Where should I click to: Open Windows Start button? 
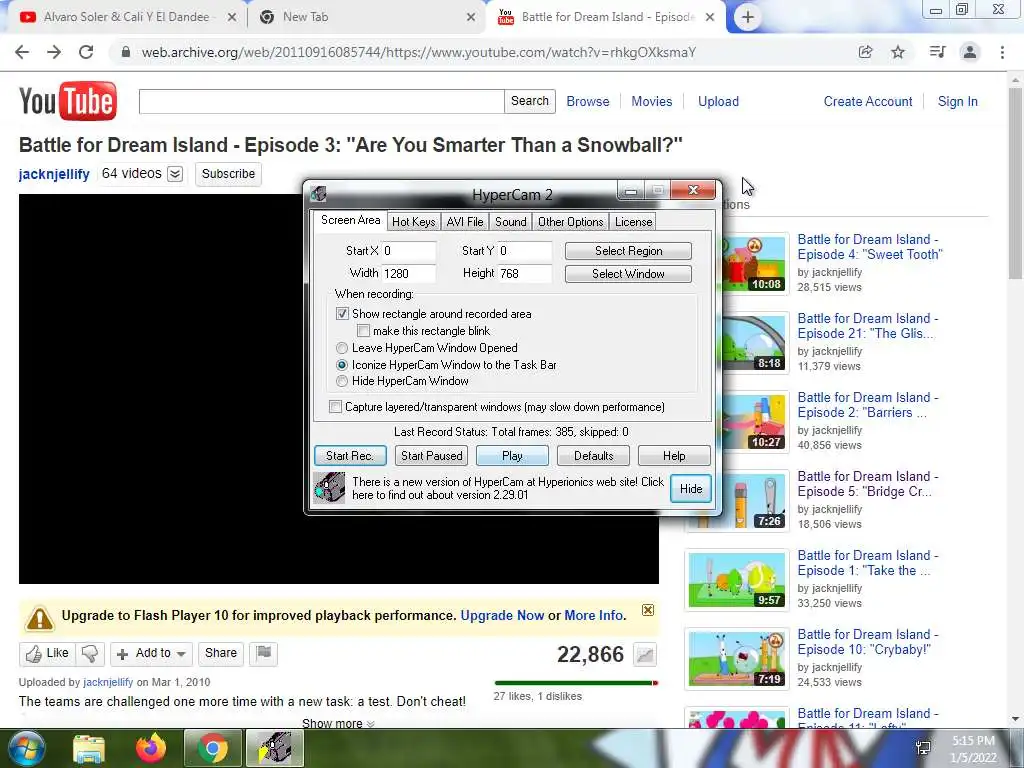tap(26, 748)
